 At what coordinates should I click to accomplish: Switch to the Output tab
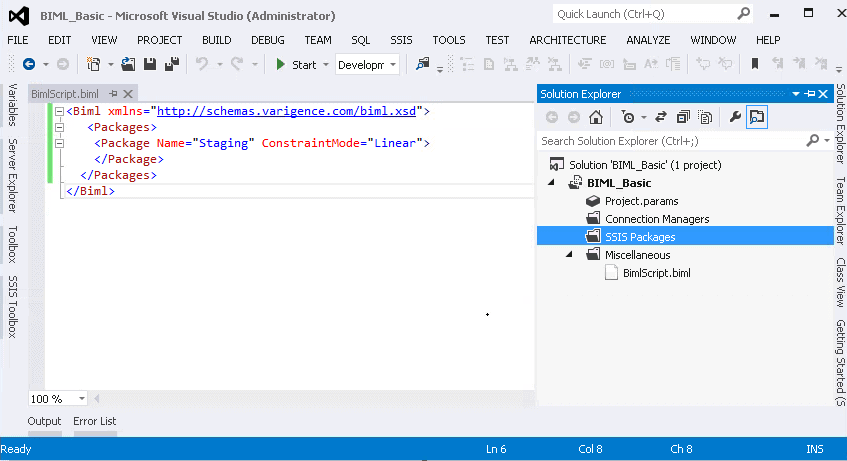pos(44,421)
